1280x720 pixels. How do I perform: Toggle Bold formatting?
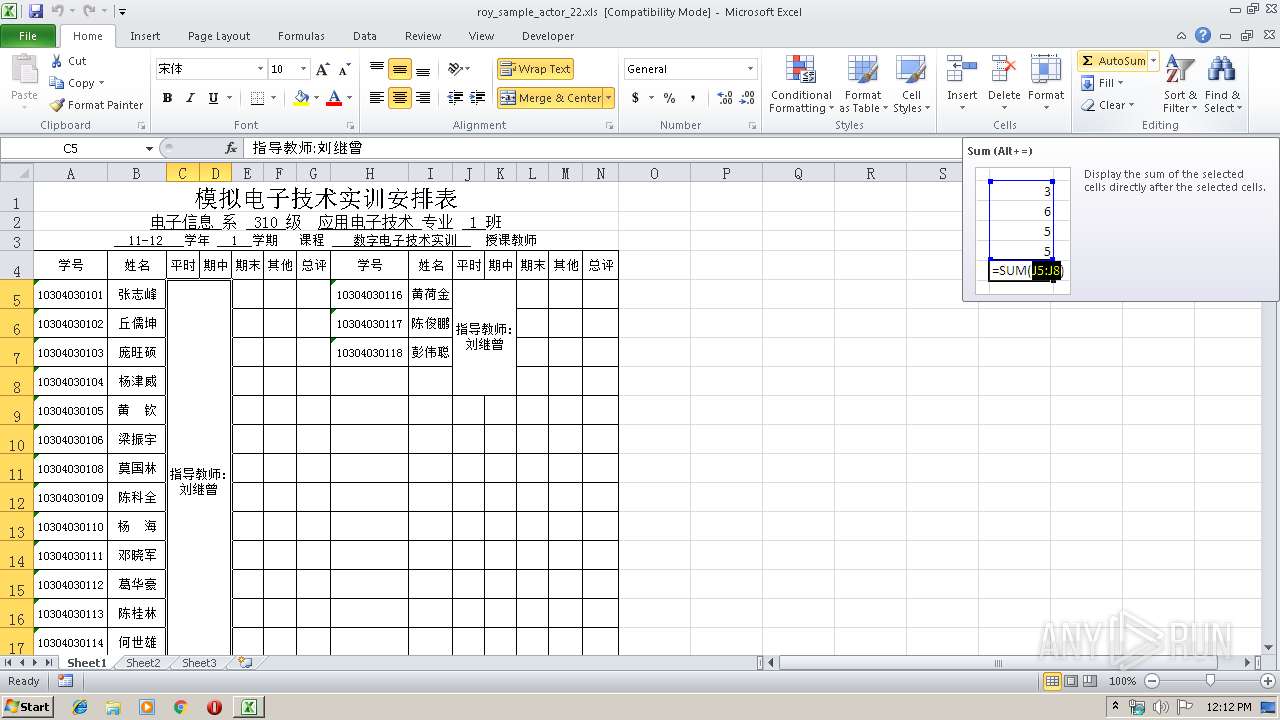167,98
